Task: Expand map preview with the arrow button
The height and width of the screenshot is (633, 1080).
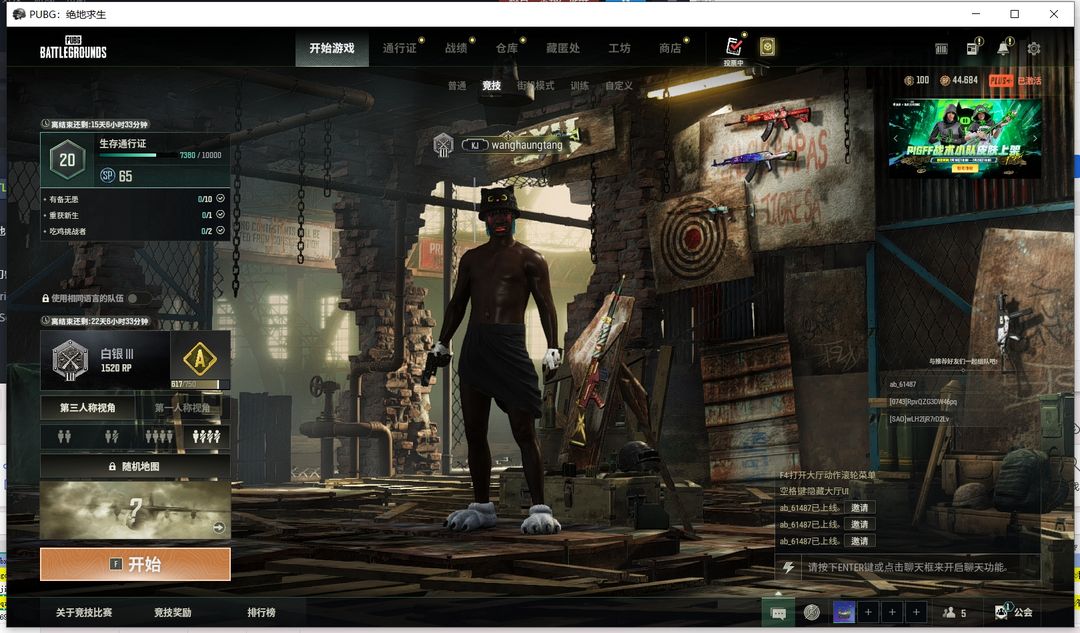Action: (x=219, y=528)
